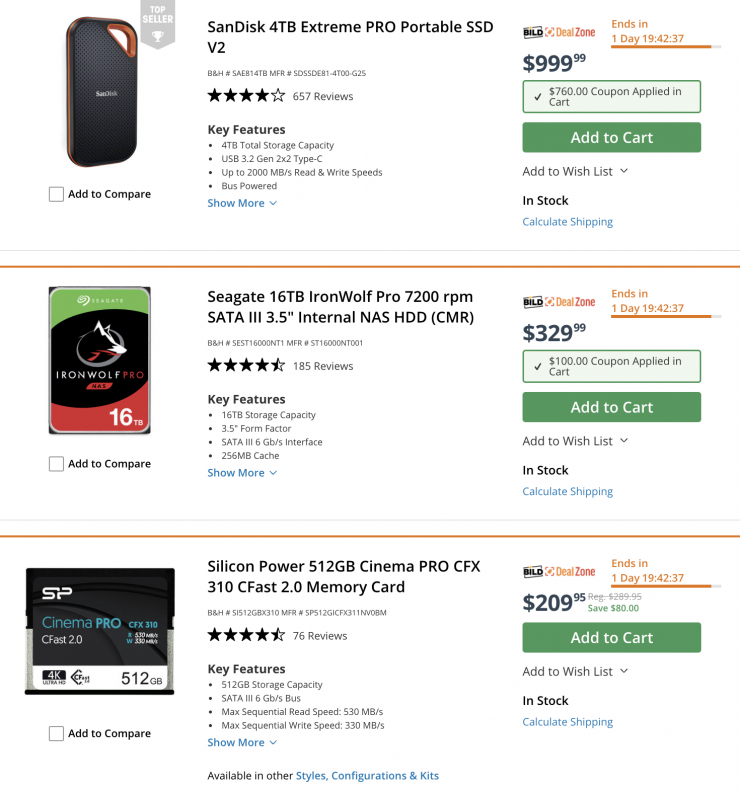Viewport: 740px width, 792px height.
Task: Check Add to Compare for SanDisk SSD
Action: [x=57, y=194]
